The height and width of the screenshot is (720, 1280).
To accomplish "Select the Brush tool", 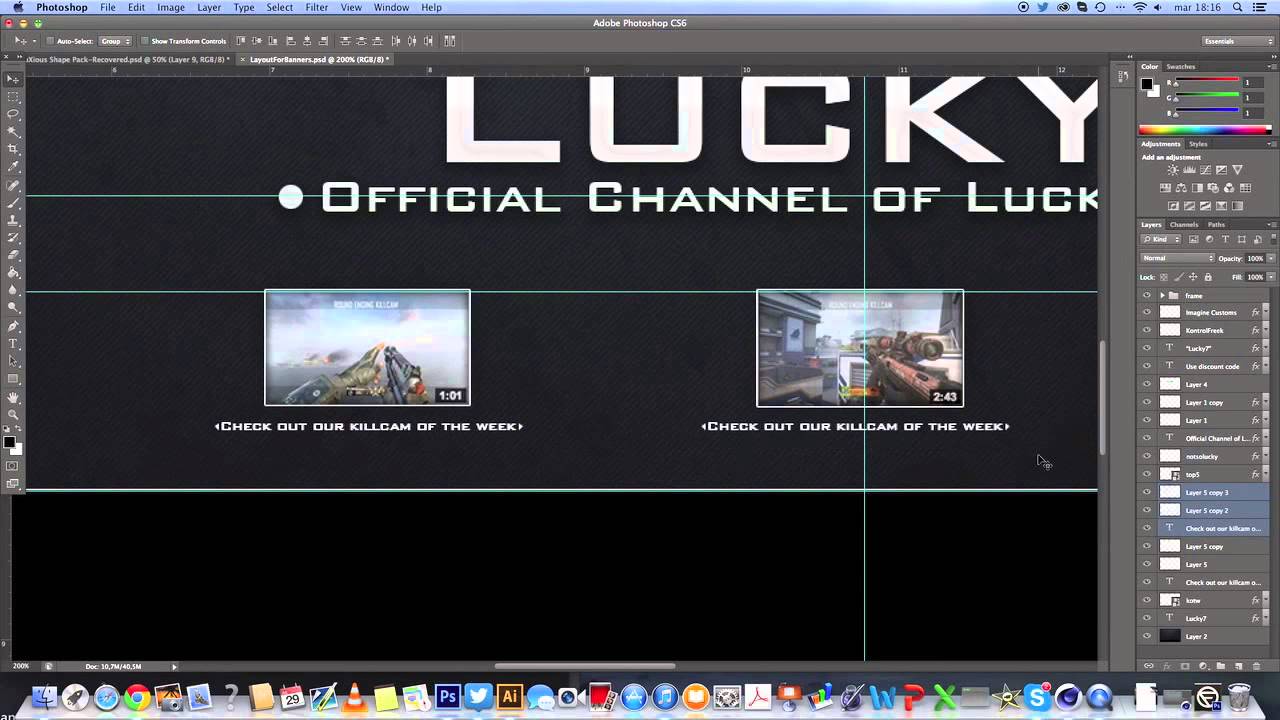I will (x=13, y=203).
